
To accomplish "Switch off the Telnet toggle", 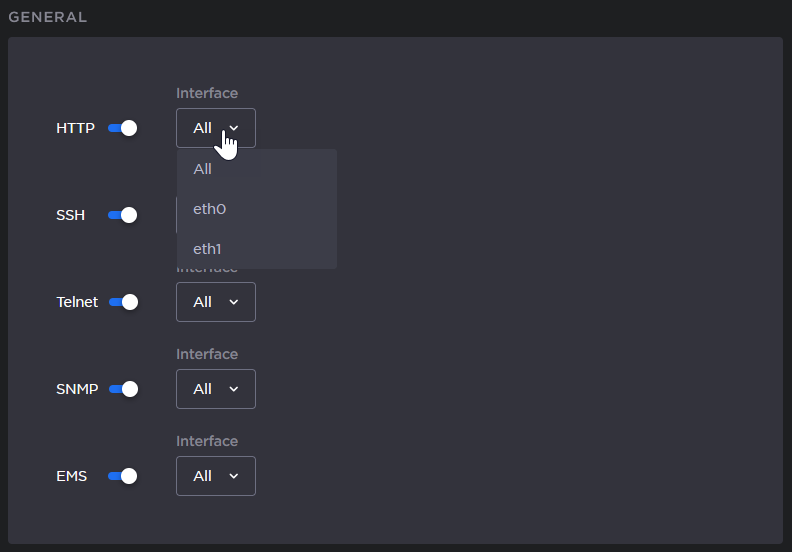I will (x=122, y=302).
